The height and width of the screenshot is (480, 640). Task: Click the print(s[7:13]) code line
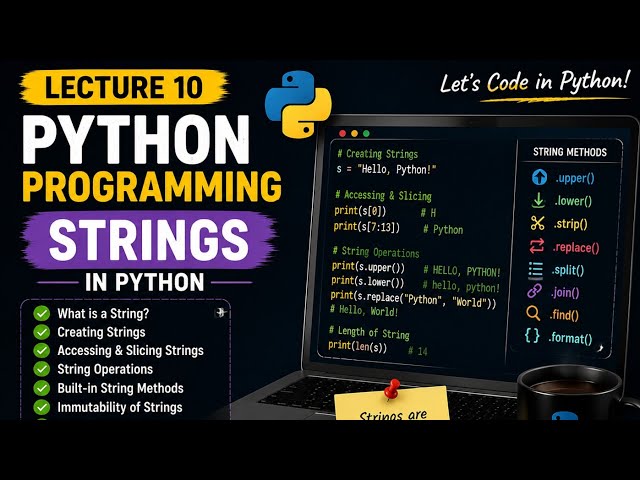(x=367, y=227)
